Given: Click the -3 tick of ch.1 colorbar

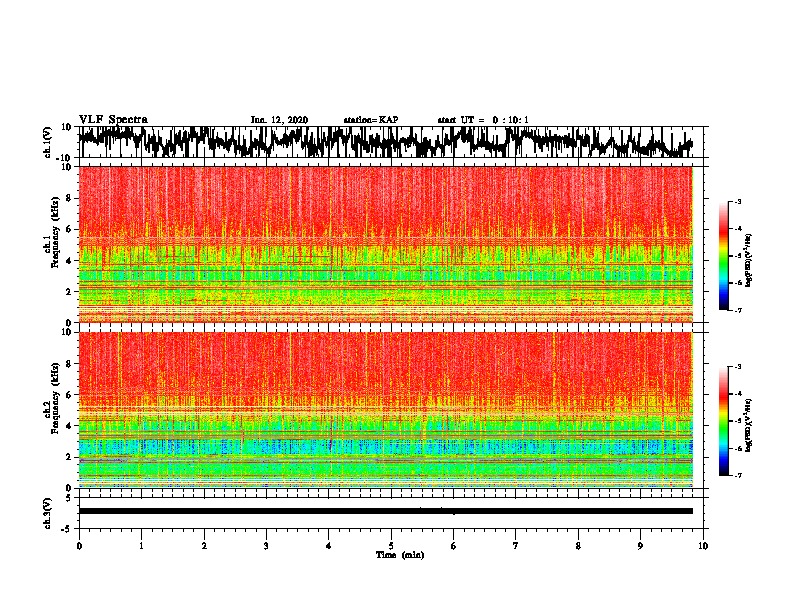Looking at the screenshot, I should (738, 201).
